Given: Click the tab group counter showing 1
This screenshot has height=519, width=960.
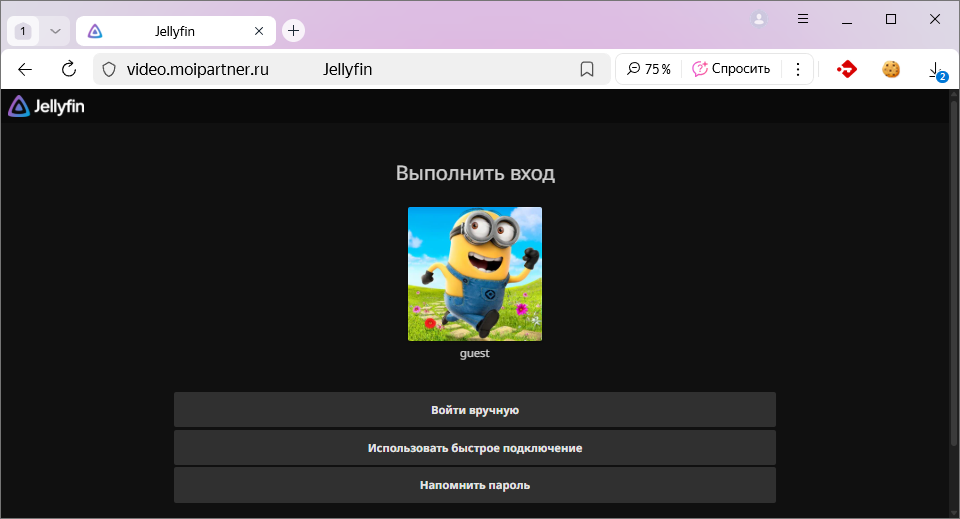Looking at the screenshot, I should [x=23, y=31].
